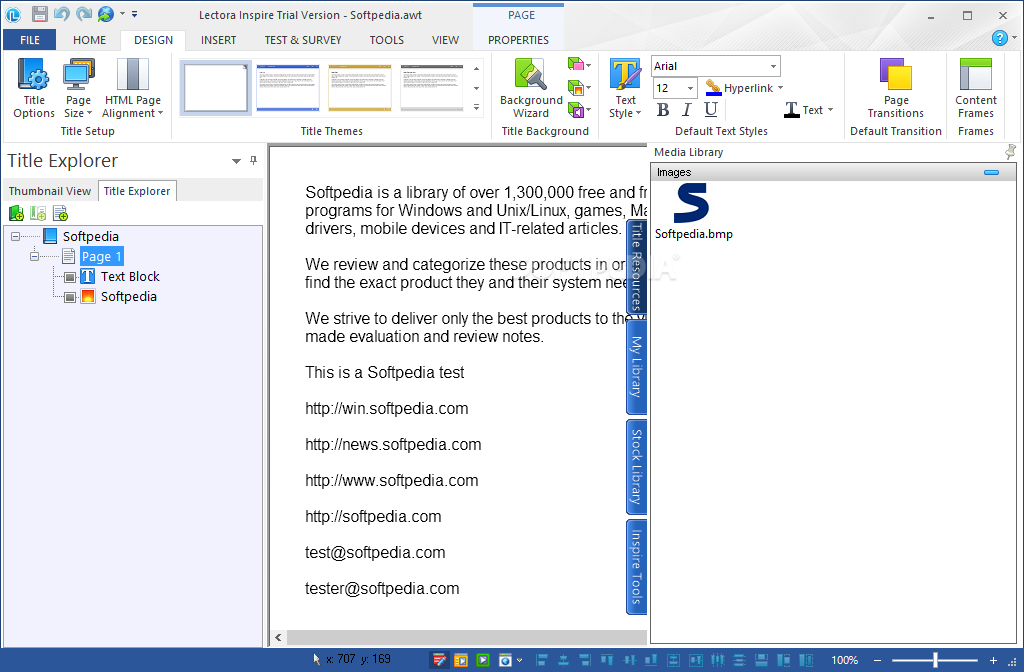Toggle Italic default text style

tap(686, 110)
